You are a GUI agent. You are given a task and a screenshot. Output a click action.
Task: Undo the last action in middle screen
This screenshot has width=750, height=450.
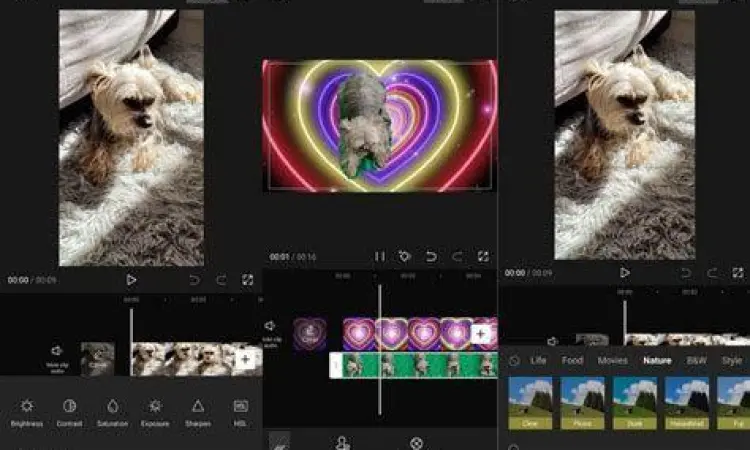431,257
